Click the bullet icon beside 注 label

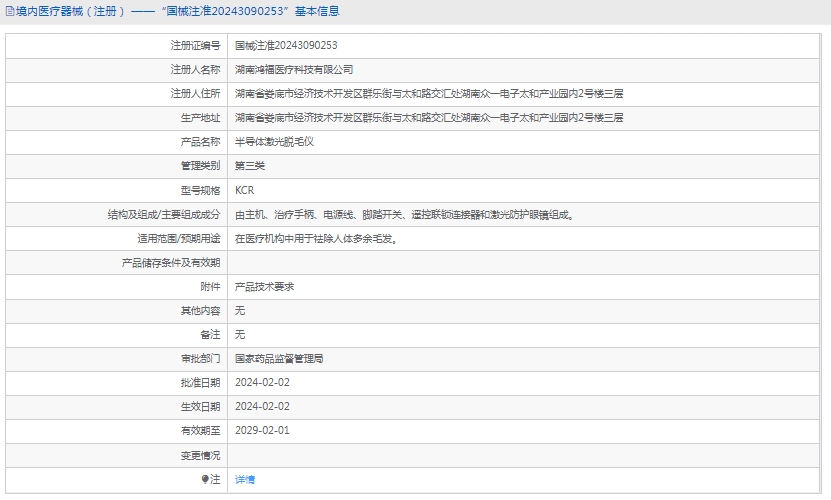(205, 479)
